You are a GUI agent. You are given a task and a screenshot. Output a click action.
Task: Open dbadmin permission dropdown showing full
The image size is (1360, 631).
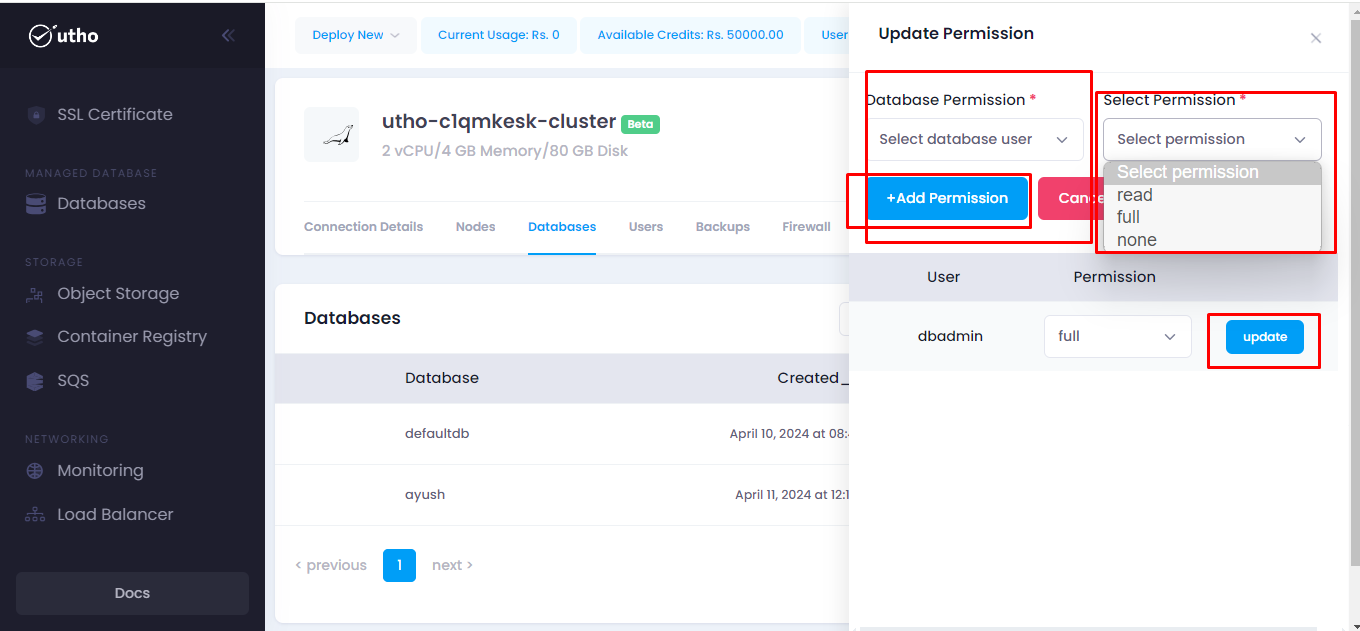click(1117, 336)
